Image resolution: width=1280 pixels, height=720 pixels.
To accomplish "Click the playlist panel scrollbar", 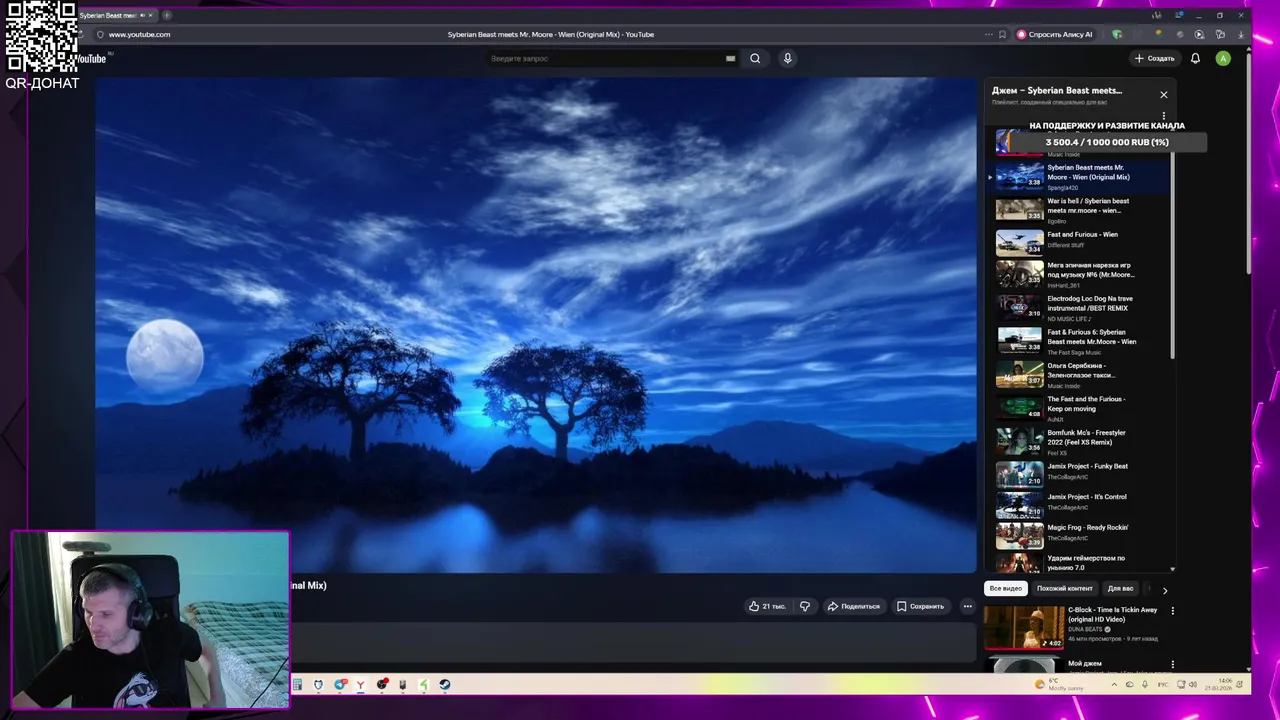I will [1172, 256].
